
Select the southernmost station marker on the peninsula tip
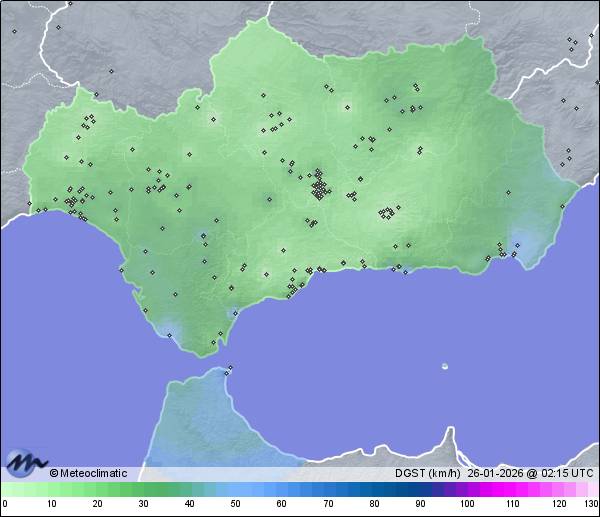click(x=212, y=343)
